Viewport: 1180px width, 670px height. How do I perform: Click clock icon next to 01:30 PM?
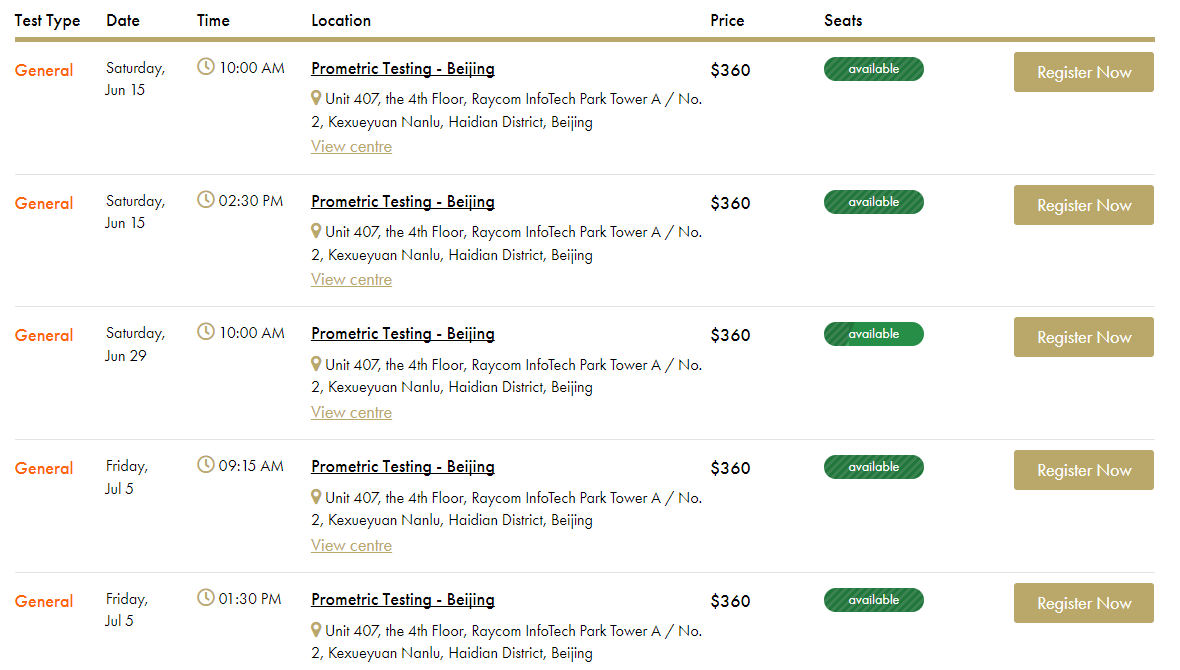(x=206, y=598)
